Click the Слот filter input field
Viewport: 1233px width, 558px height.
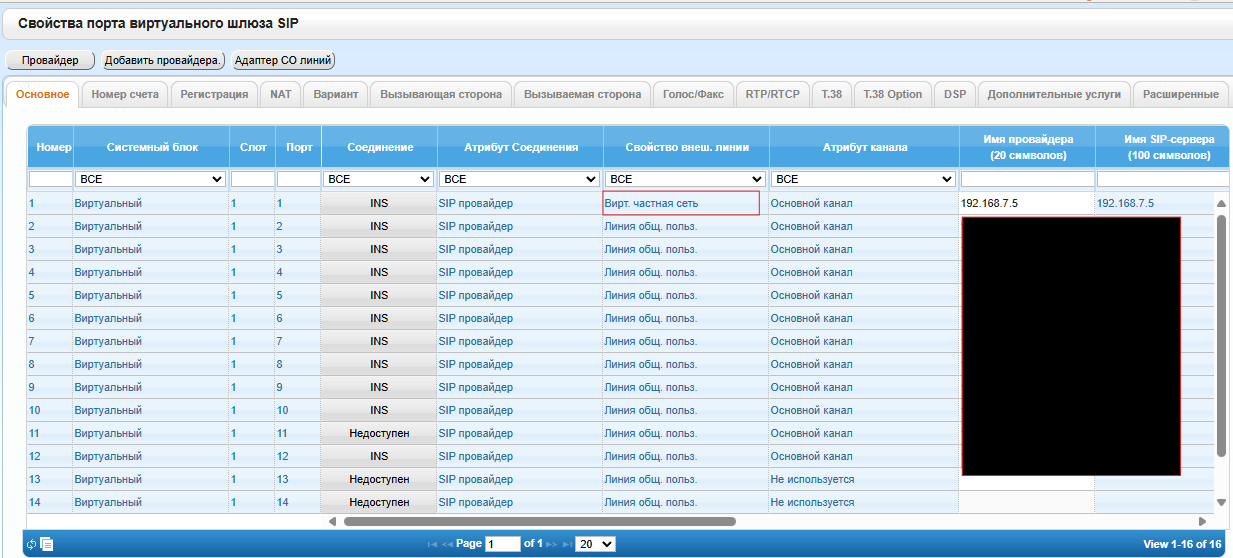click(252, 179)
